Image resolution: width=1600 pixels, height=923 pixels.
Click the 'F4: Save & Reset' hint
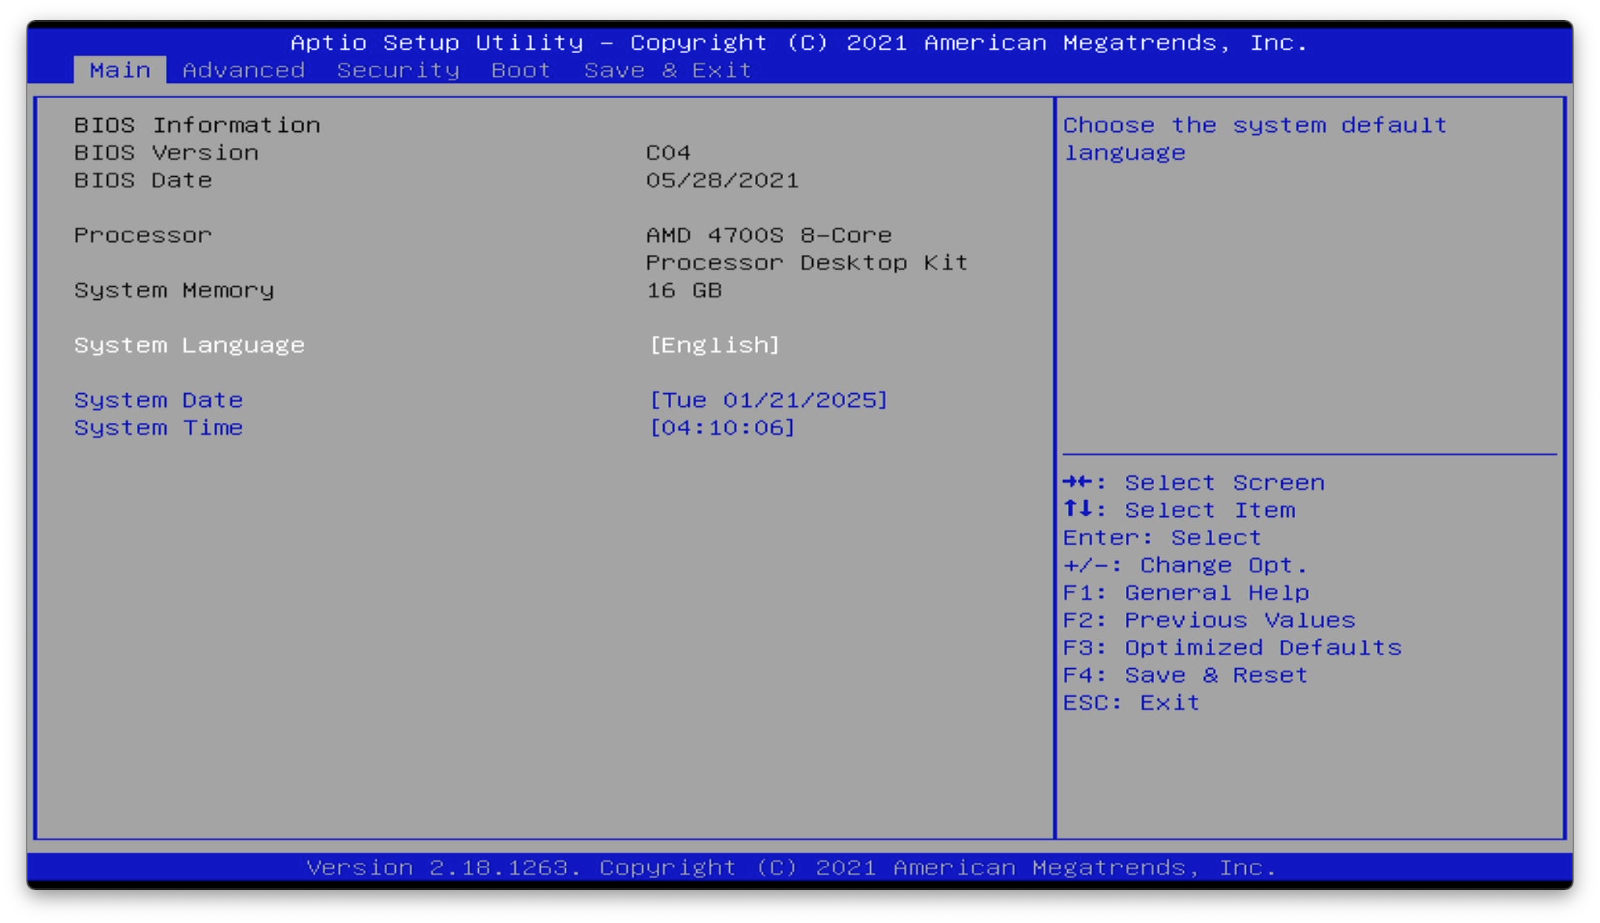[1185, 675]
